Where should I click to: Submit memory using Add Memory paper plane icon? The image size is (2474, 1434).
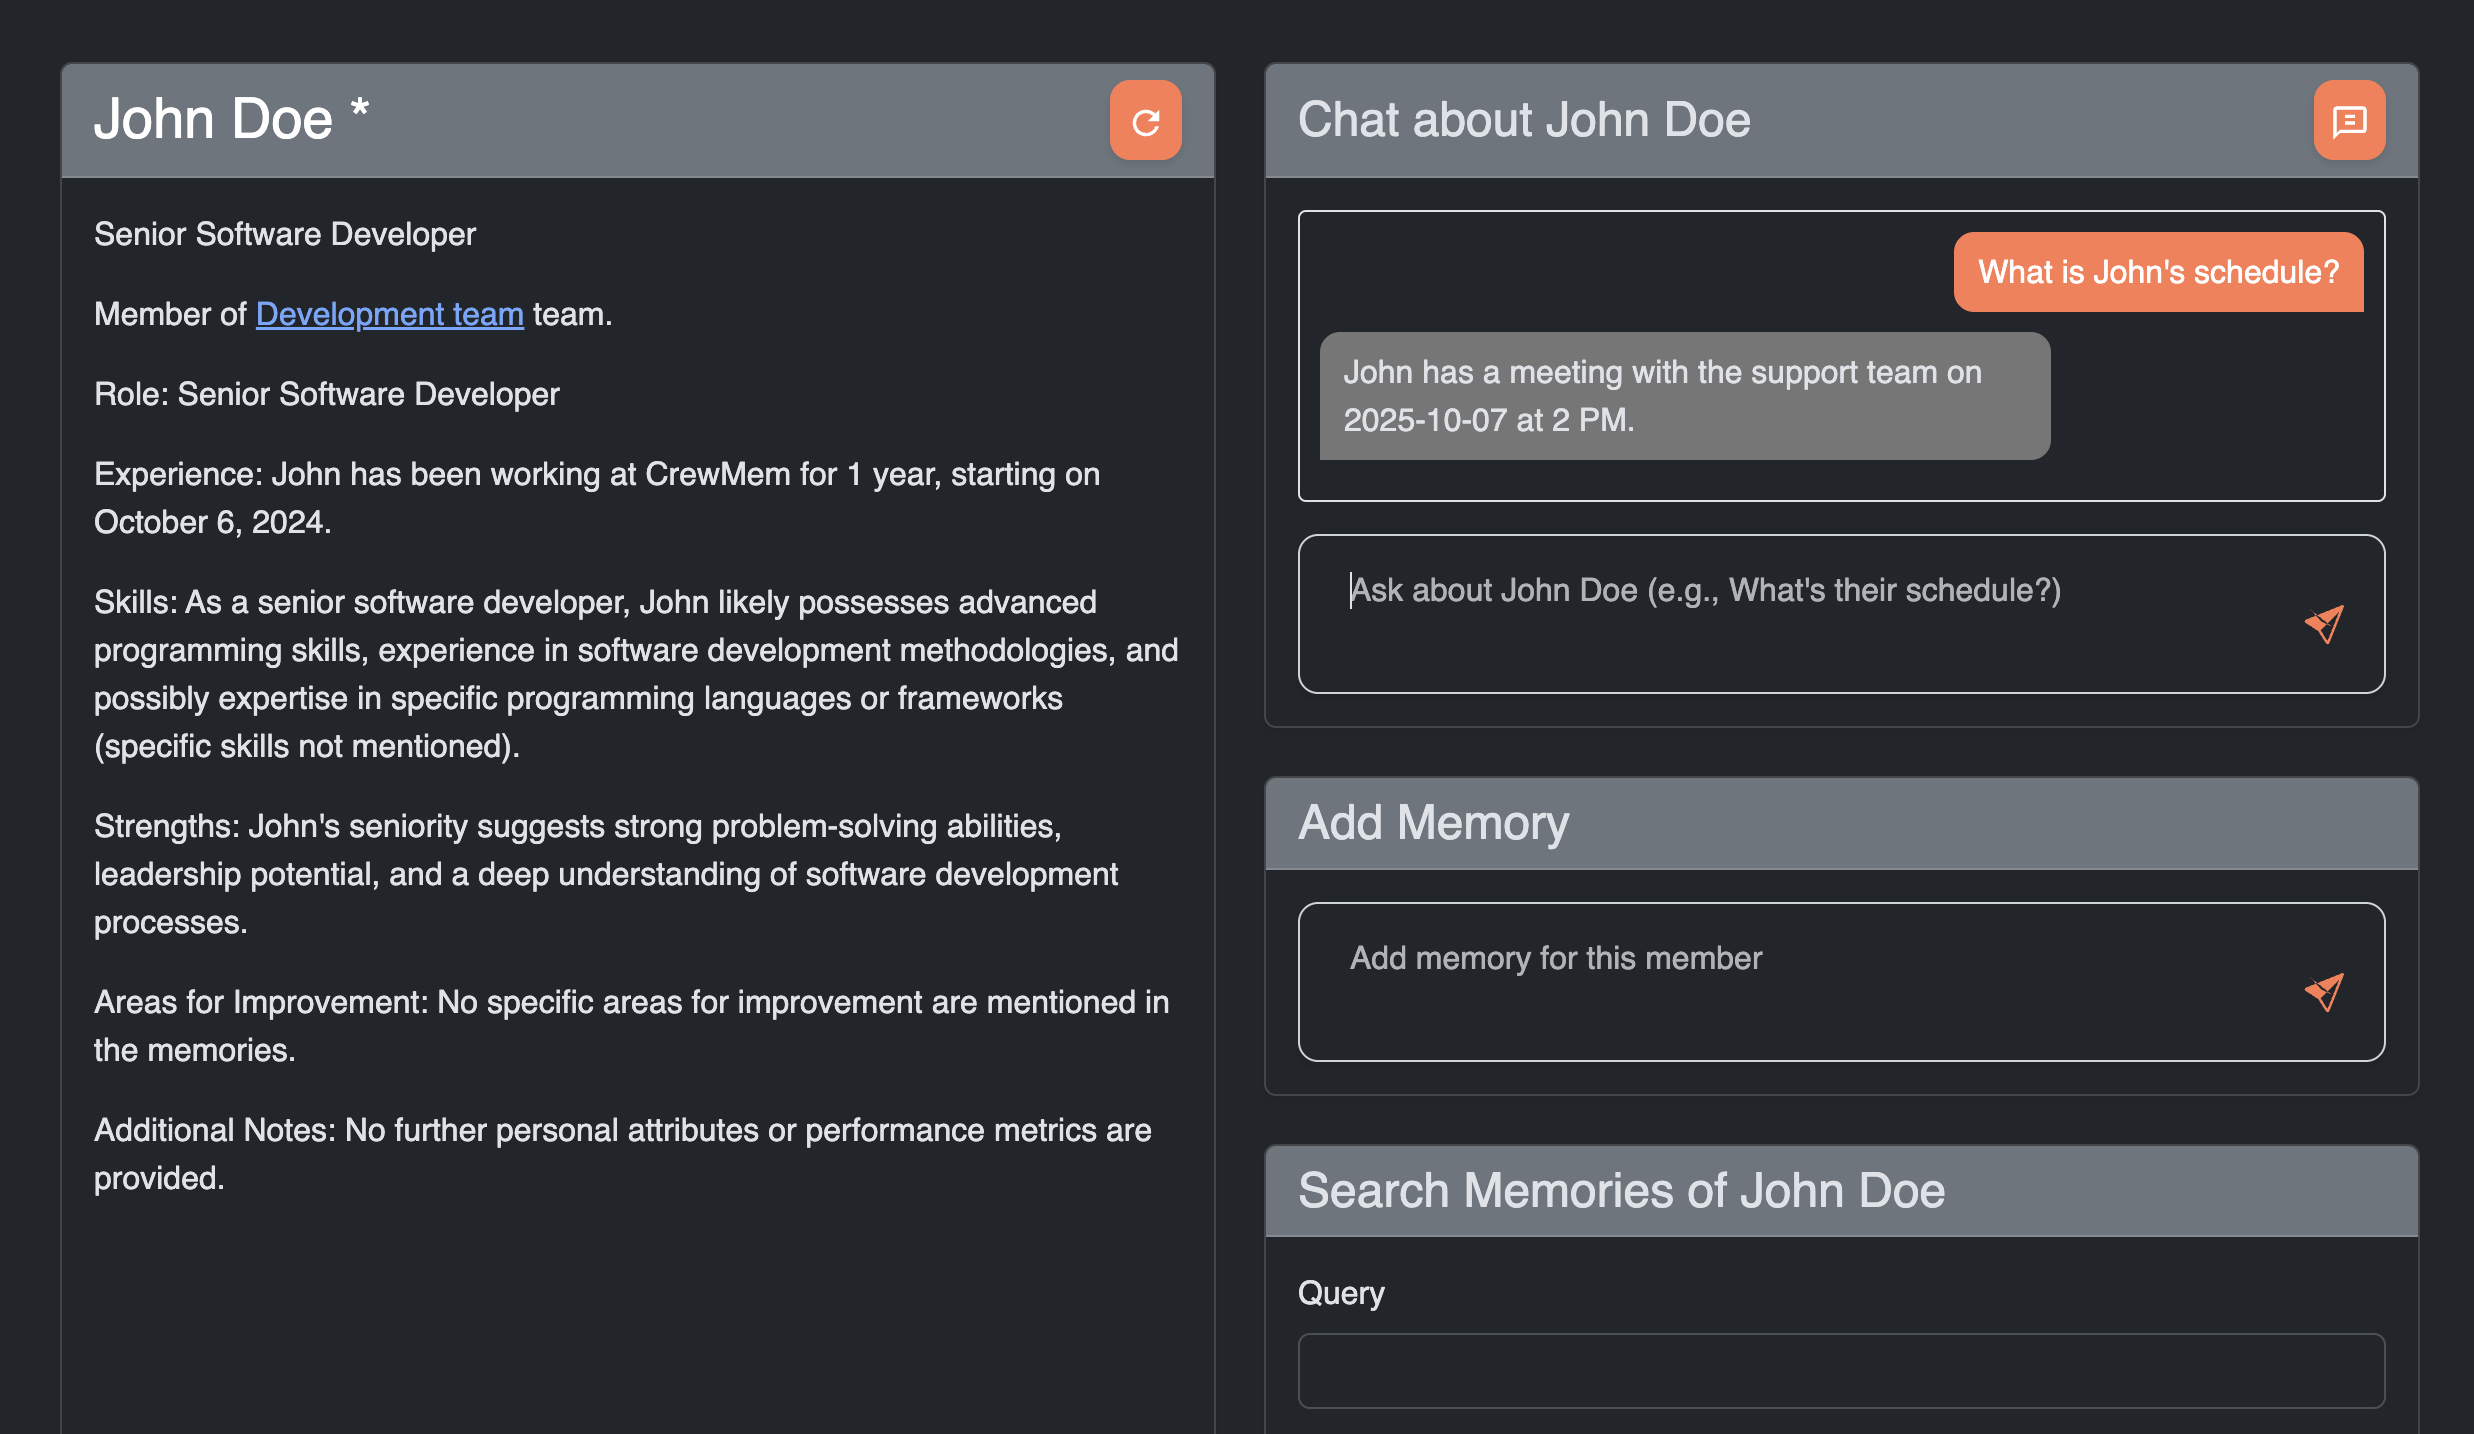click(x=2323, y=992)
